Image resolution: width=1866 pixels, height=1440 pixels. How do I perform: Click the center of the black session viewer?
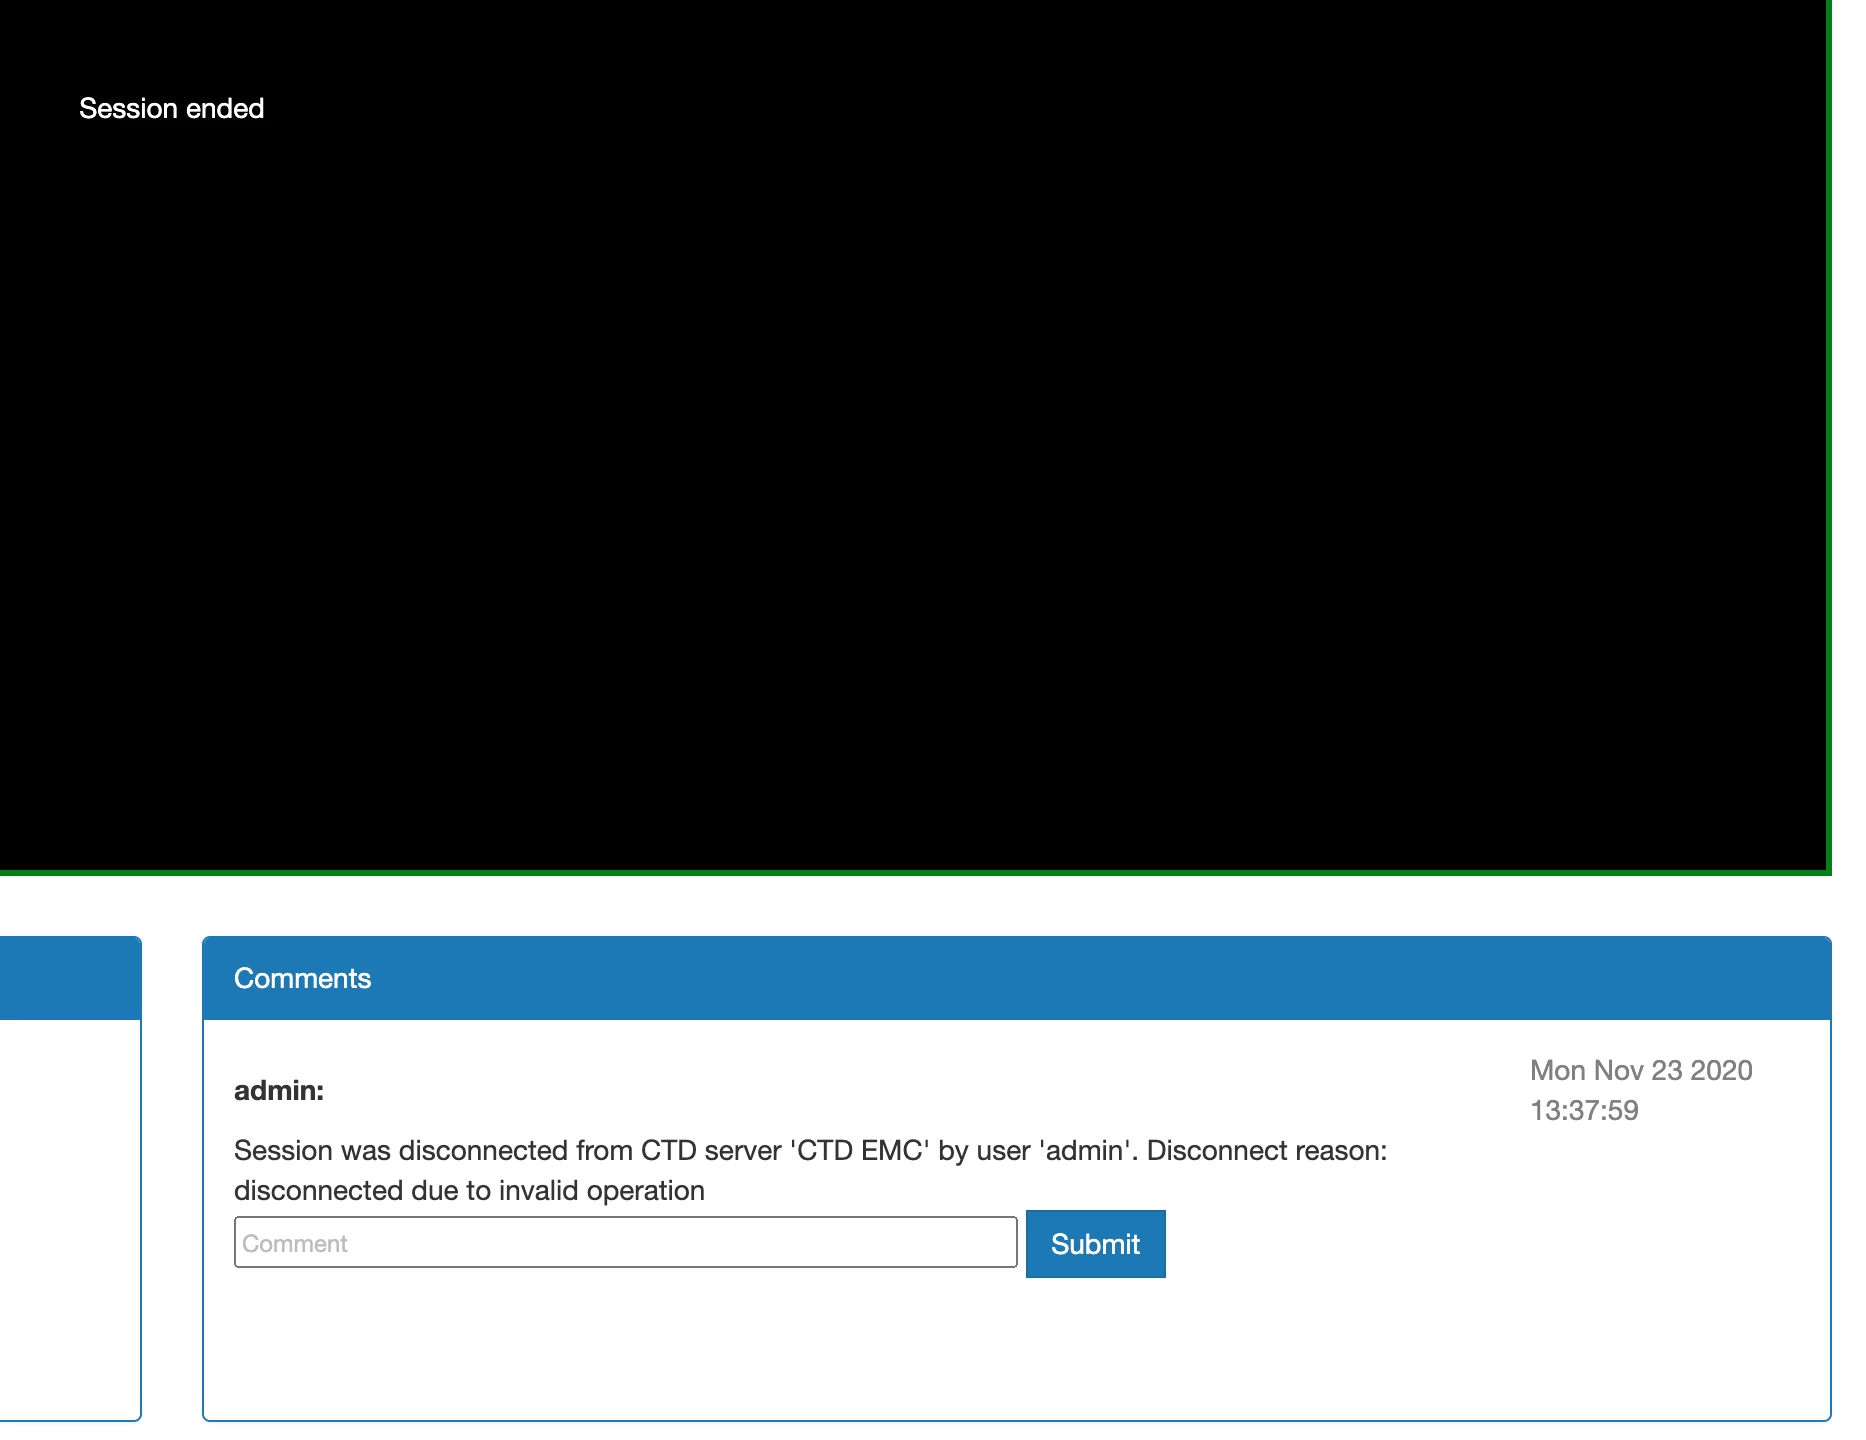912,435
